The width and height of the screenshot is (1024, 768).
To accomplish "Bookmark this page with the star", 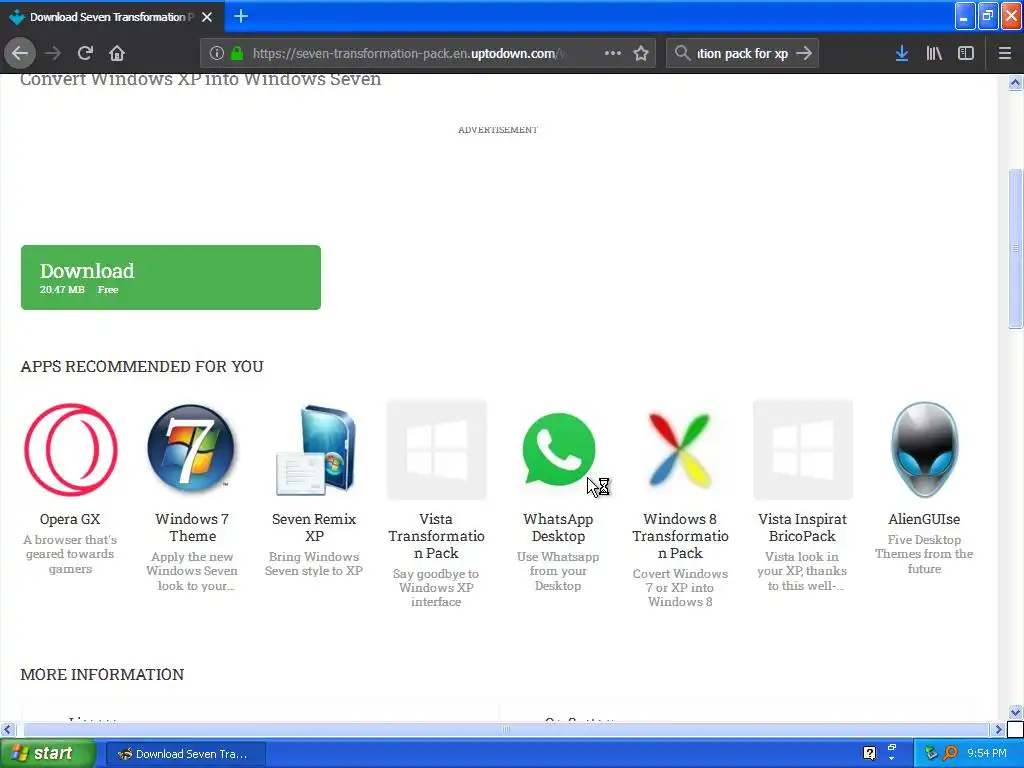I will click(641, 54).
